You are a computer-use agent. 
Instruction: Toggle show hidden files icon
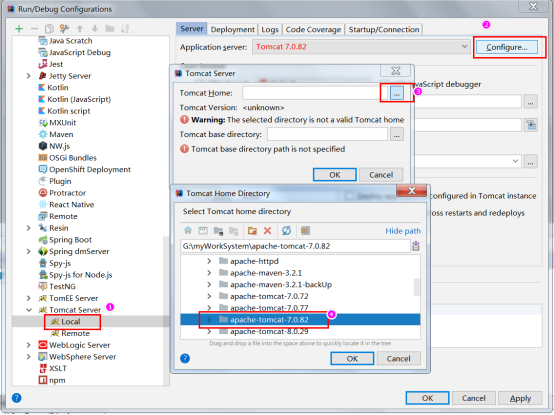coord(305,231)
